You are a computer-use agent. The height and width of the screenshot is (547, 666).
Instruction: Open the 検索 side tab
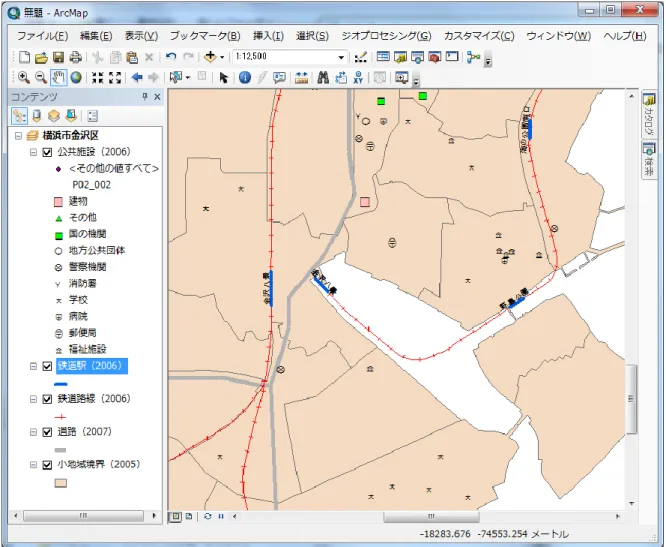click(649, 161)
